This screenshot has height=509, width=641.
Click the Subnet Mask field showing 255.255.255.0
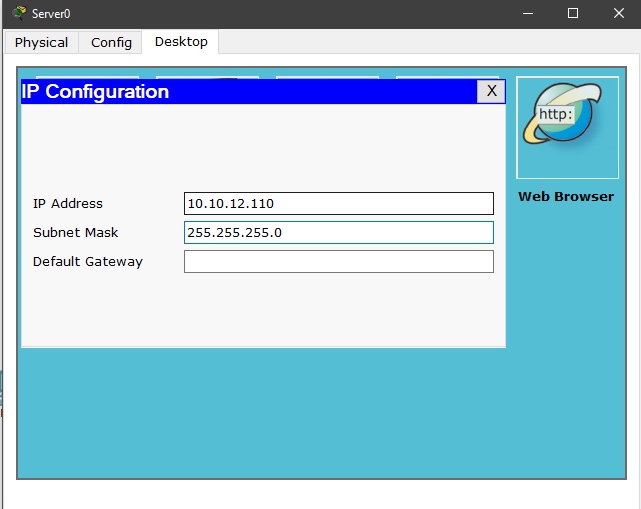tap(338, 232)
